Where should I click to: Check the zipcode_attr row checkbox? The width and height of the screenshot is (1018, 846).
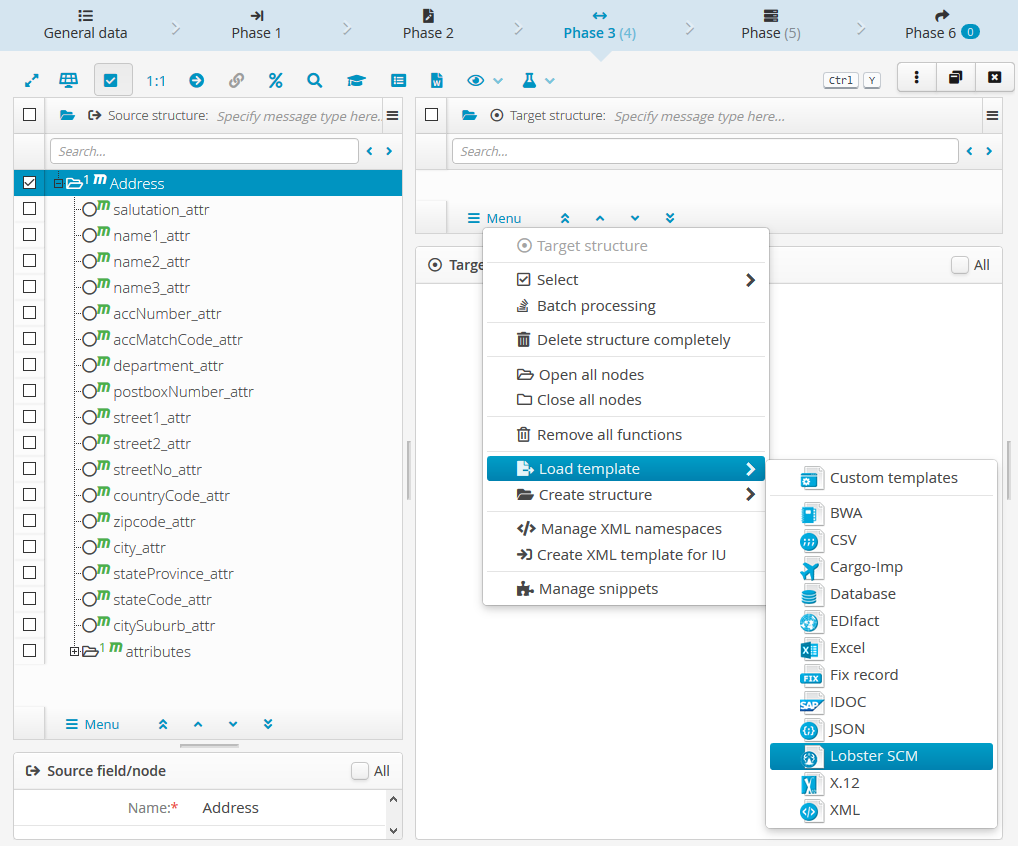[29, 520]
